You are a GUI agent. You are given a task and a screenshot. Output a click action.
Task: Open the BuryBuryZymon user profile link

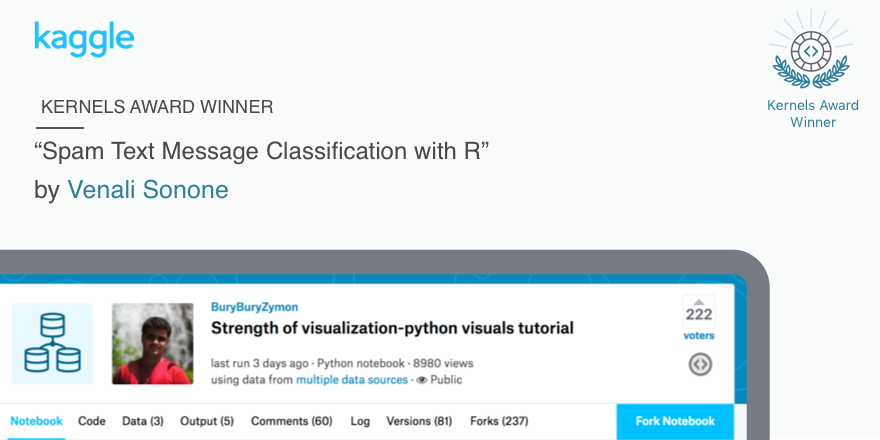[x=254, y=307]
